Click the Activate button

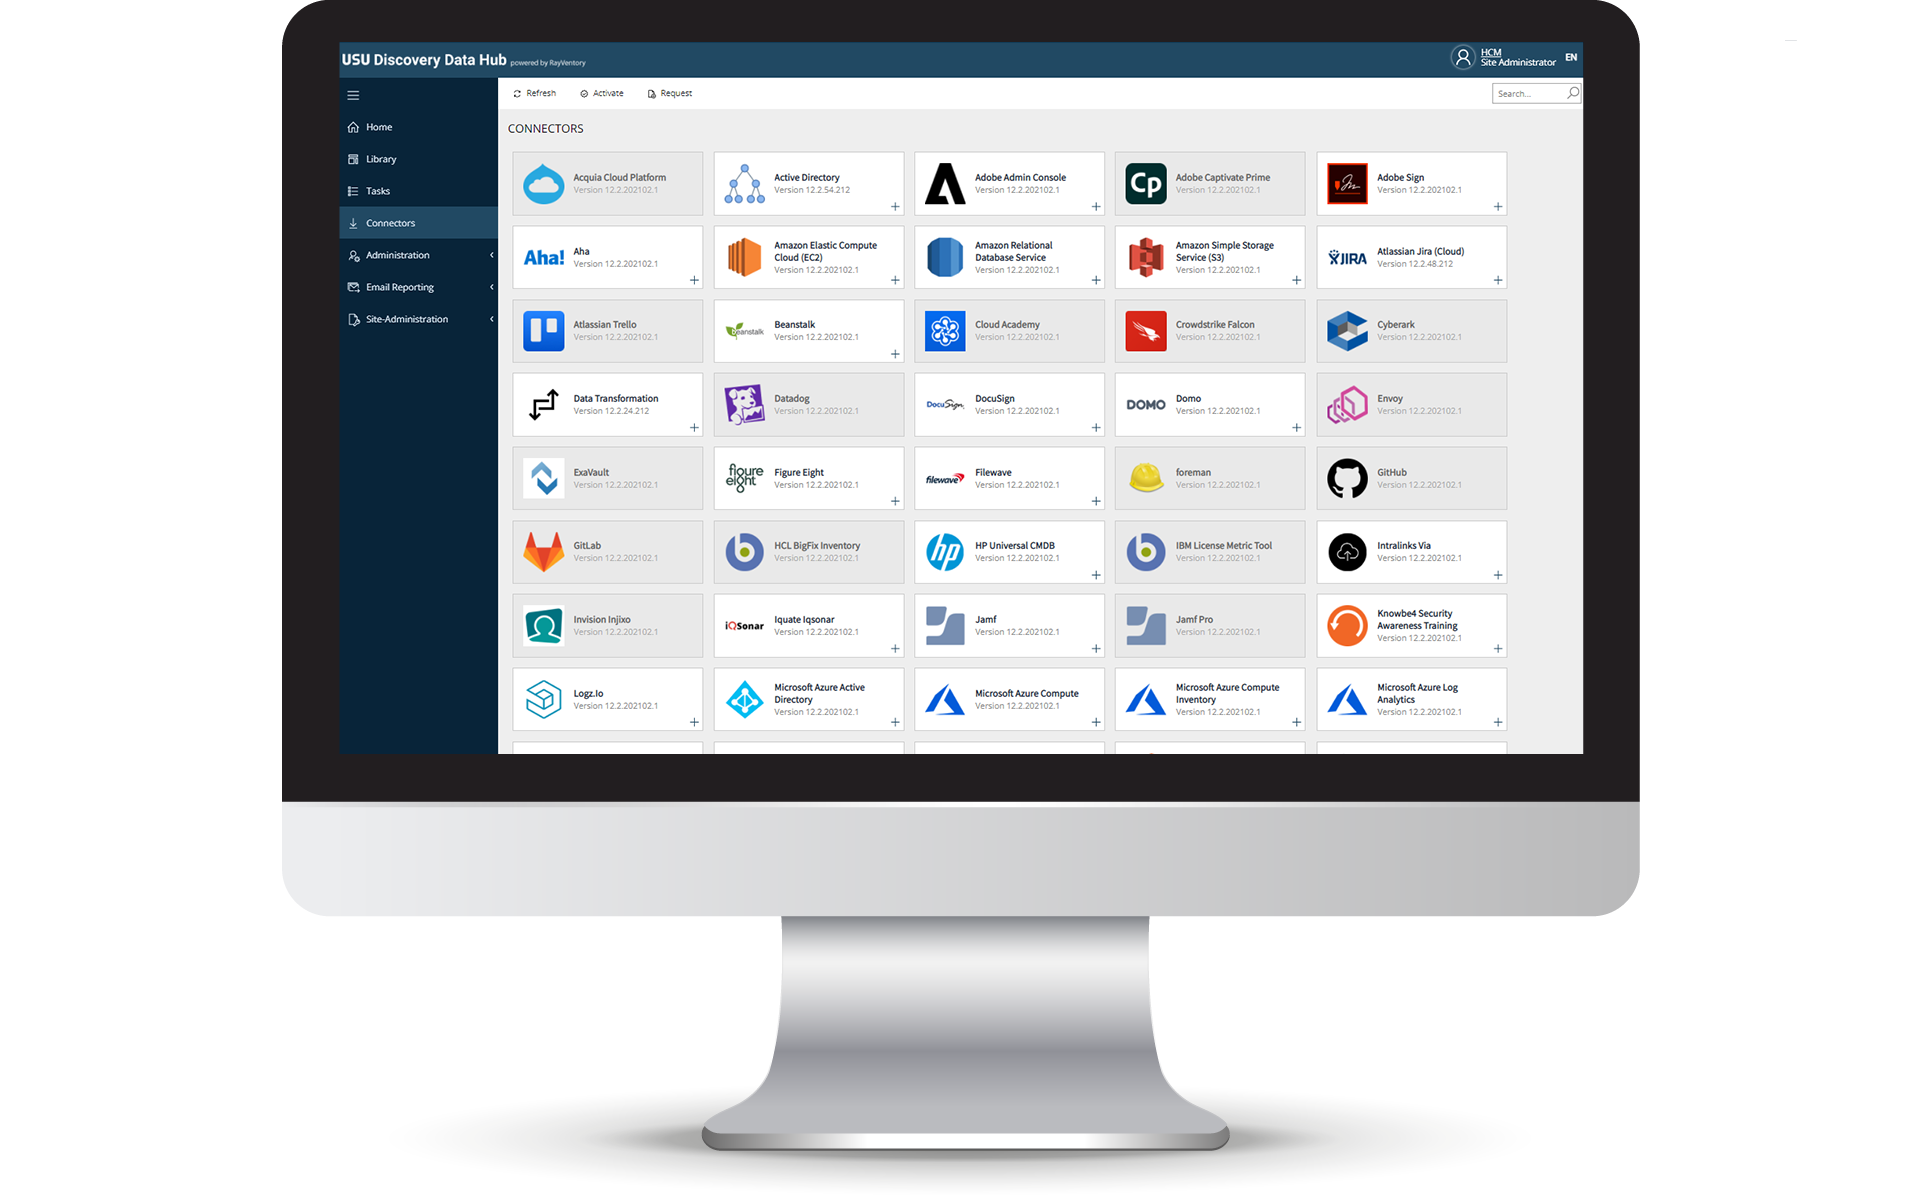[608, 93]
